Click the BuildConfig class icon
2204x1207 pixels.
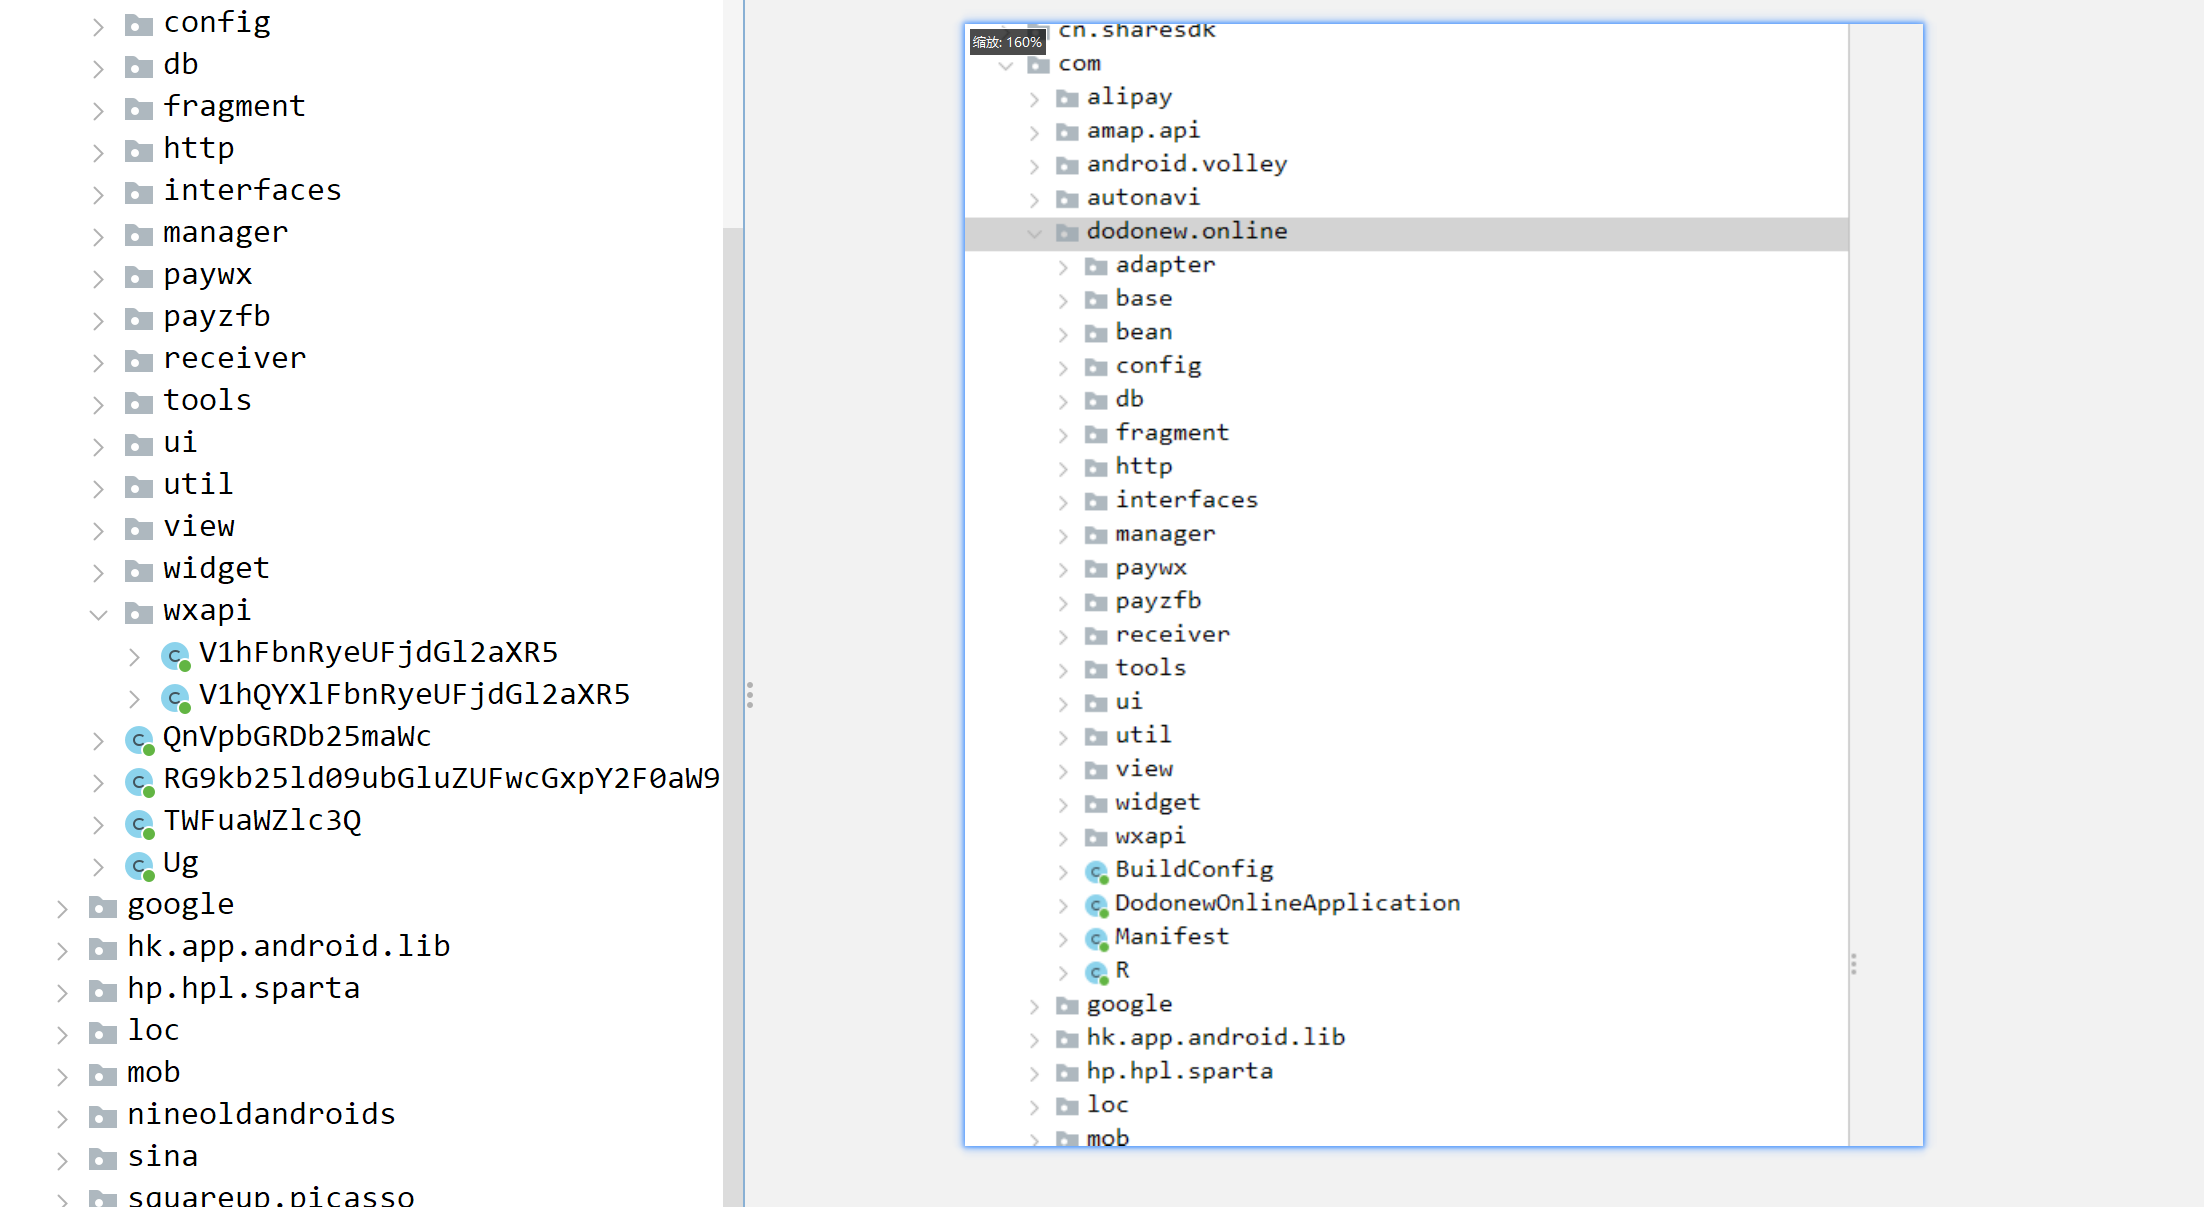(x=1096, y=872)
